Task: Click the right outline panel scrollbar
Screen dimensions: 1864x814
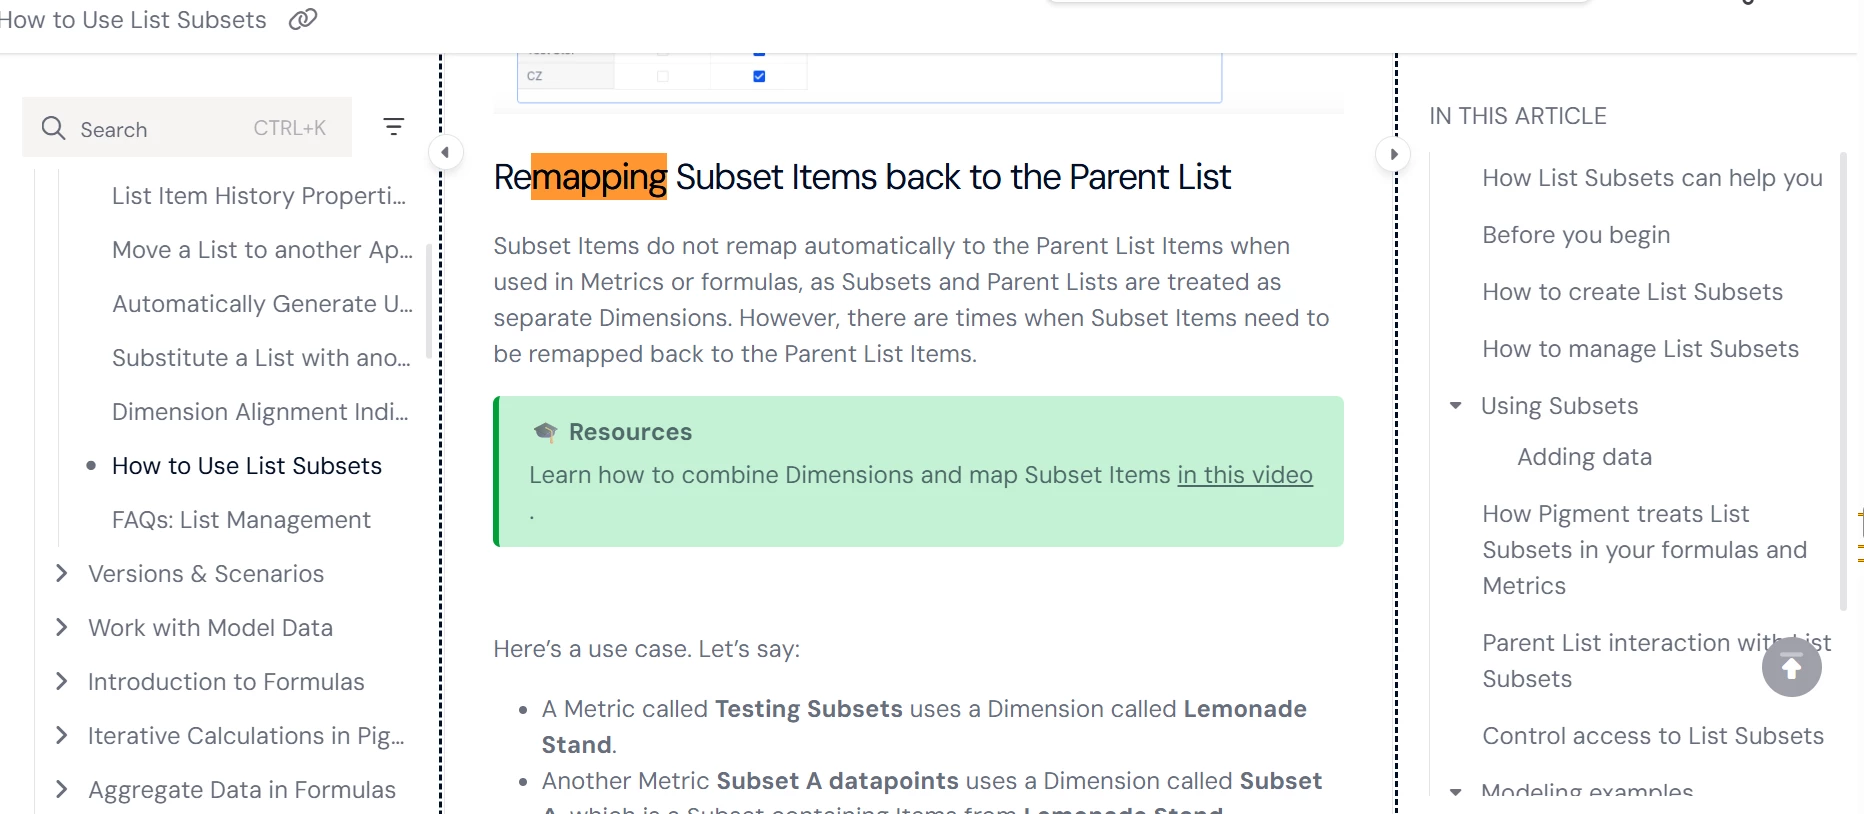Action: [1843, 380]
